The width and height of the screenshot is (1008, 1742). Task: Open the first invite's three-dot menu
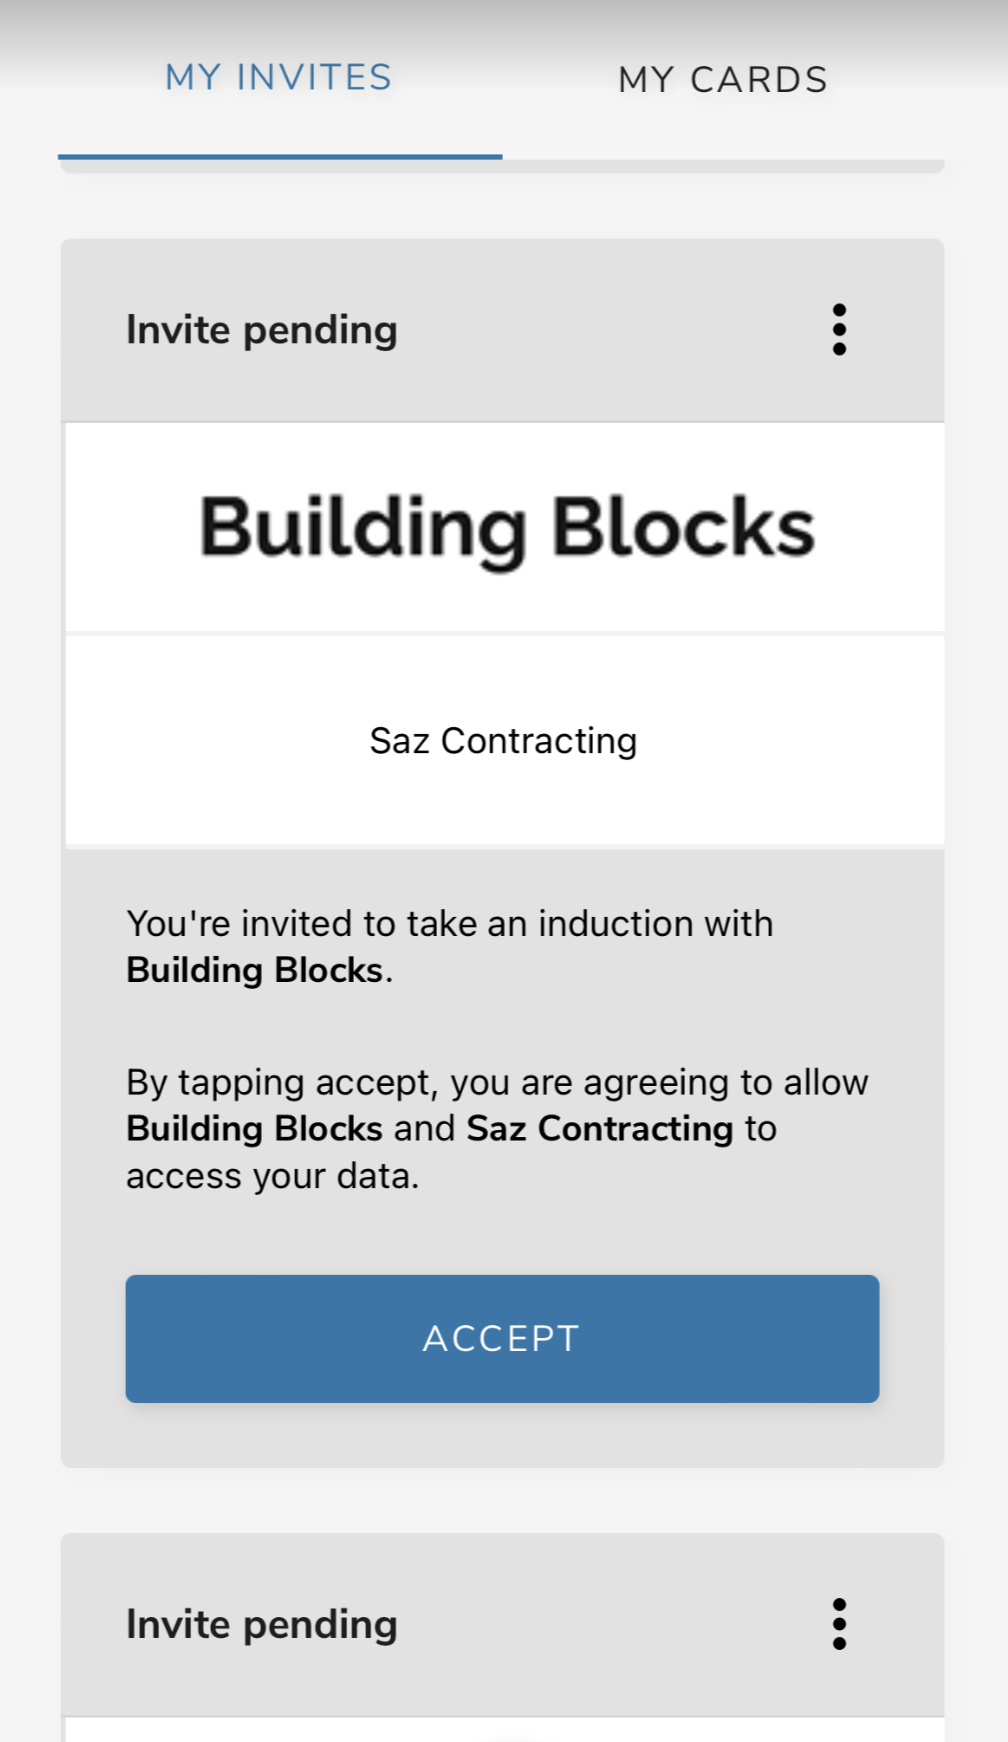(x=839, y=330)
